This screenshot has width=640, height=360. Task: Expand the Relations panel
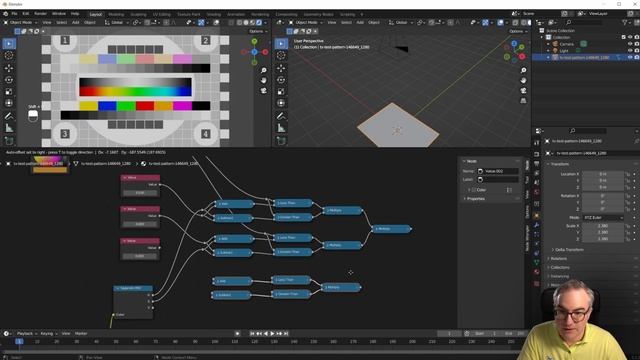(x=558, y=258)
